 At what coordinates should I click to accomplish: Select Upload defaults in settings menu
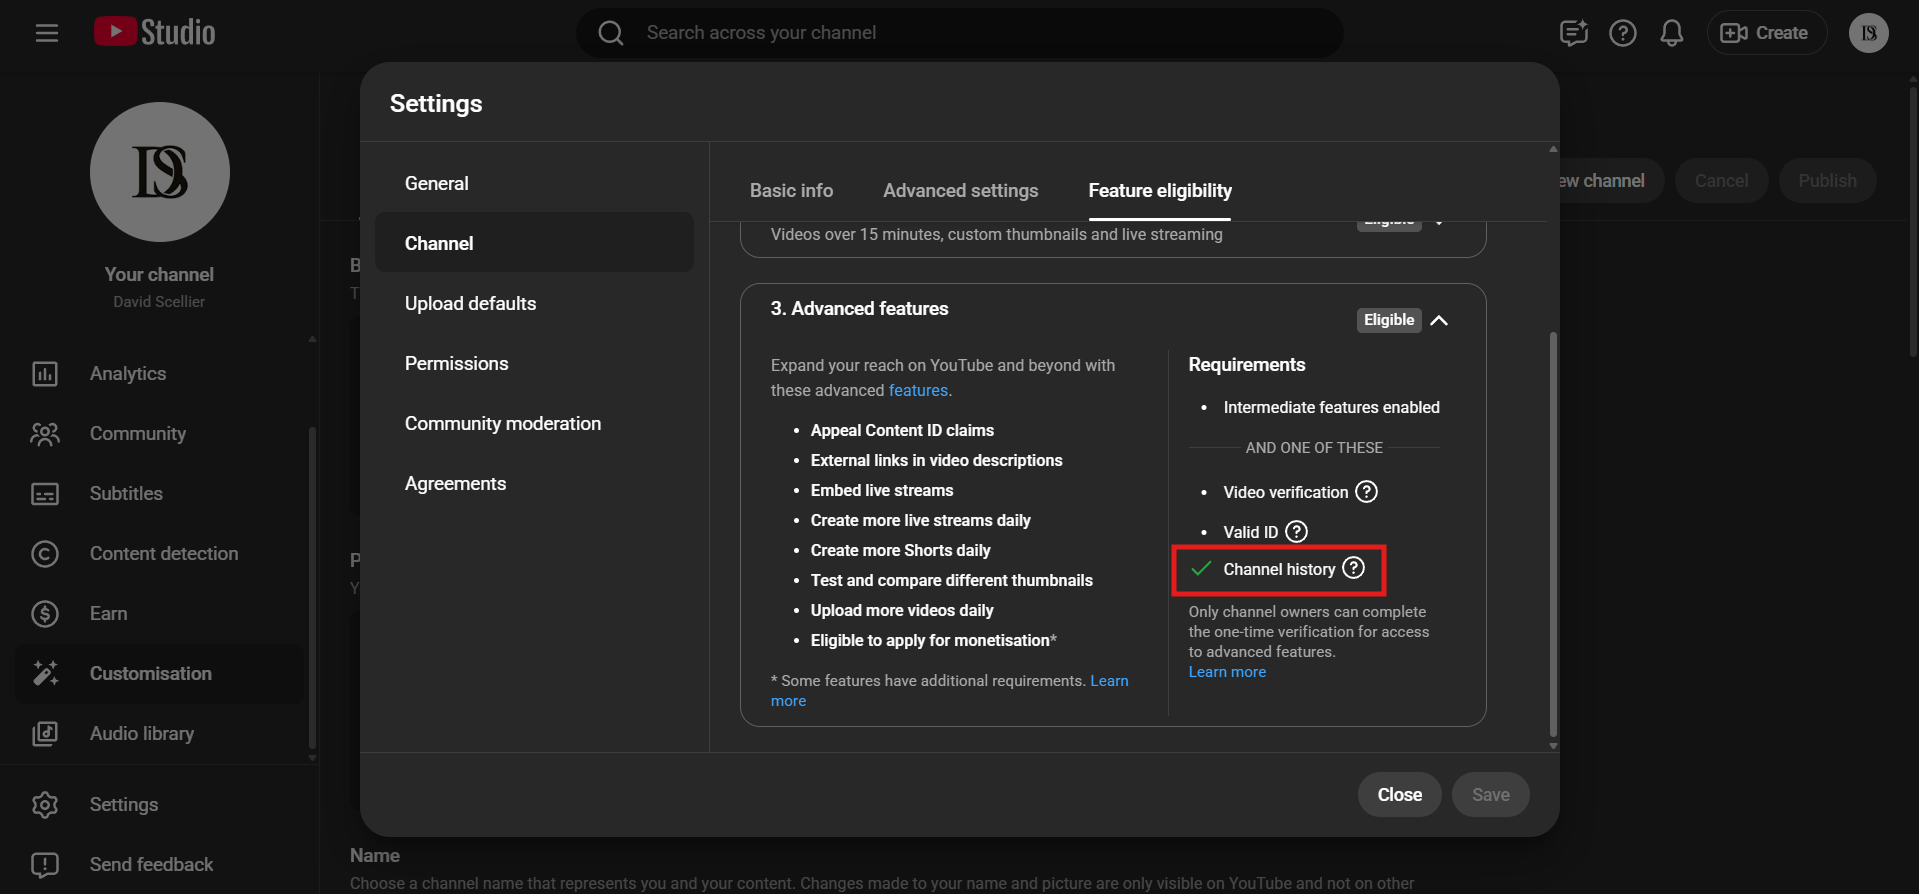(x=470, y=304)
